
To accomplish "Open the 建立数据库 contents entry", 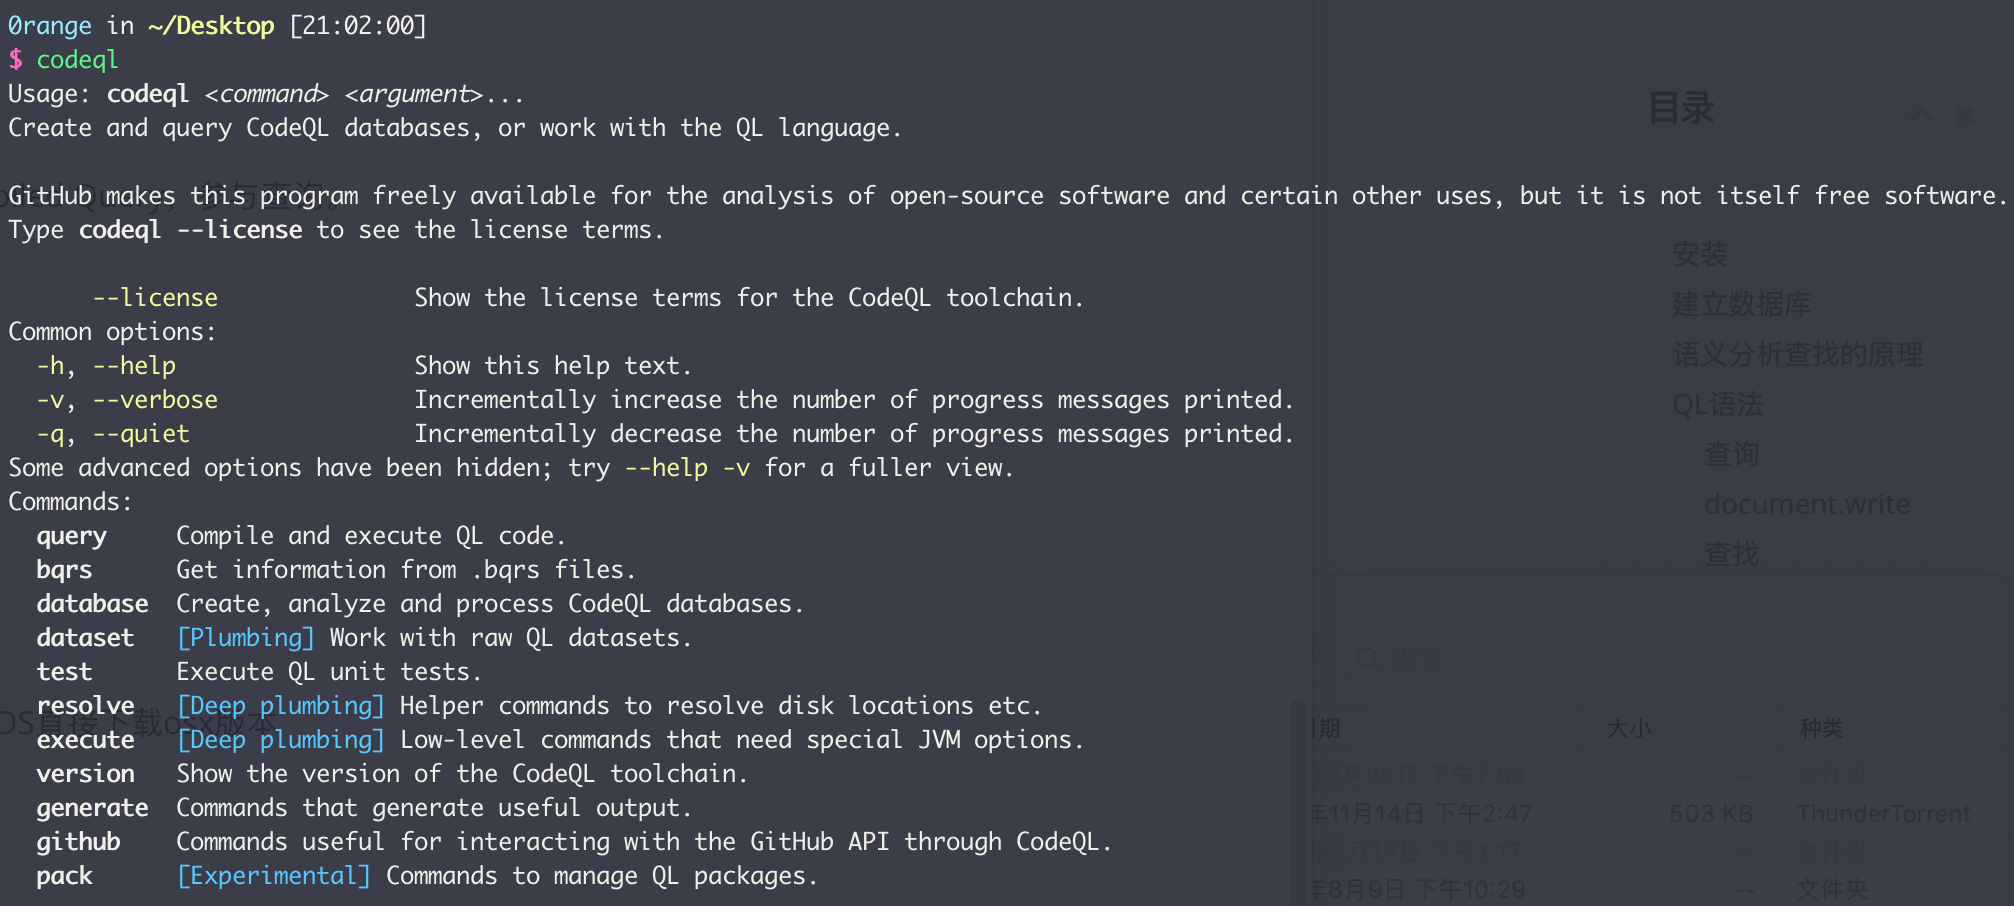I will click(x=1742, y=304).
